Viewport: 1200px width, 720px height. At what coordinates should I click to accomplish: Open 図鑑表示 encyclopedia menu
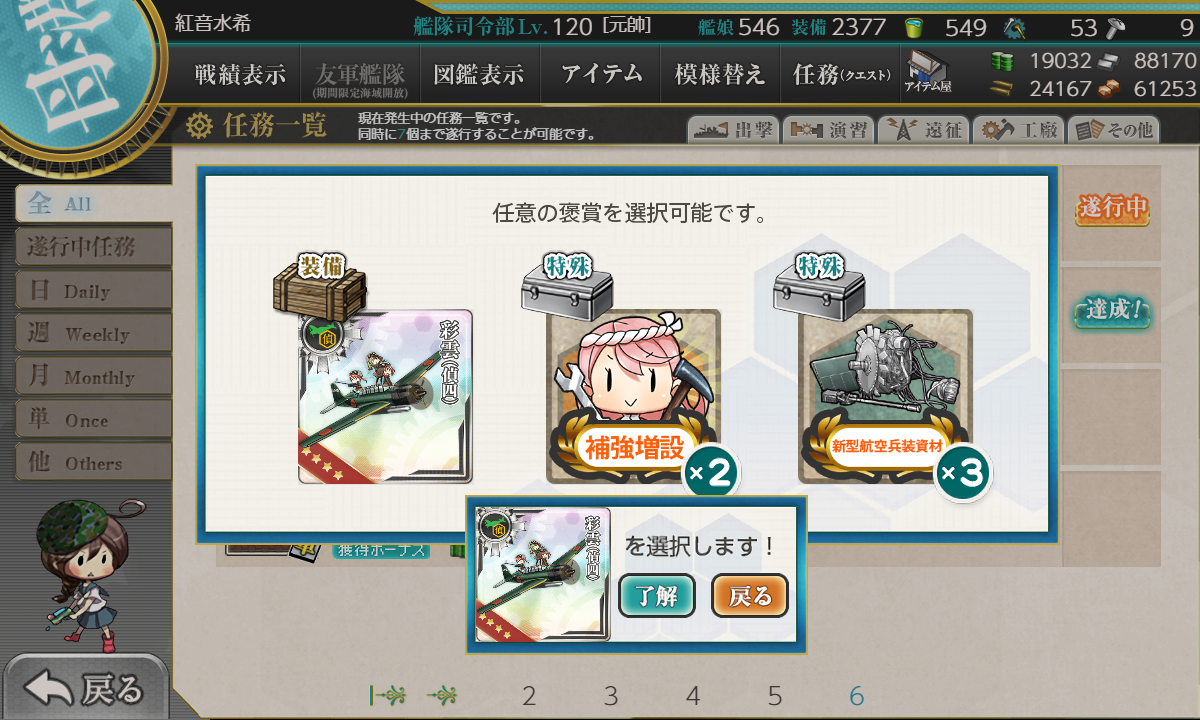click(479, 74)
